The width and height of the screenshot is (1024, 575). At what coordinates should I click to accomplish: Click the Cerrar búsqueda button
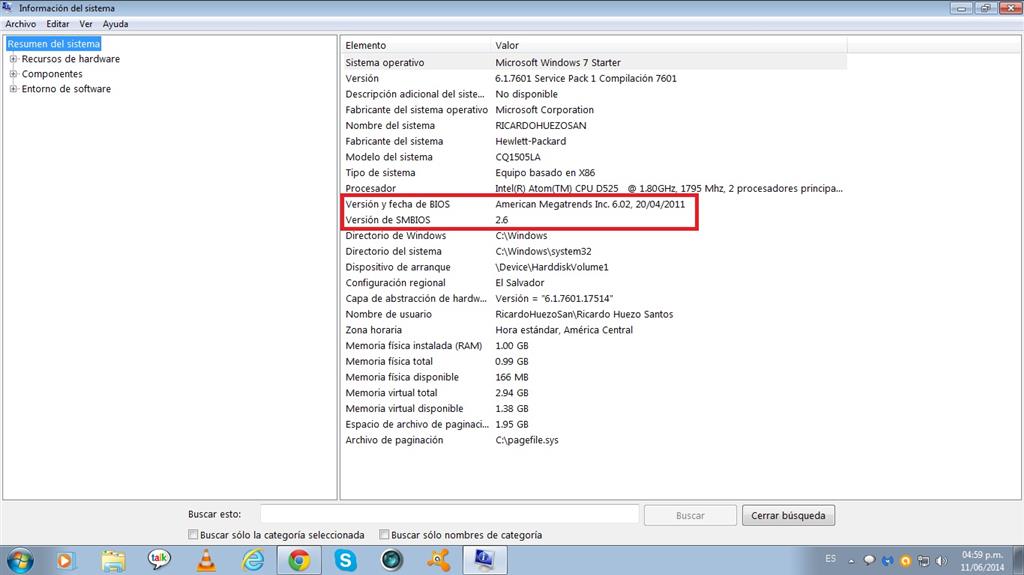(x=788, y=516)
